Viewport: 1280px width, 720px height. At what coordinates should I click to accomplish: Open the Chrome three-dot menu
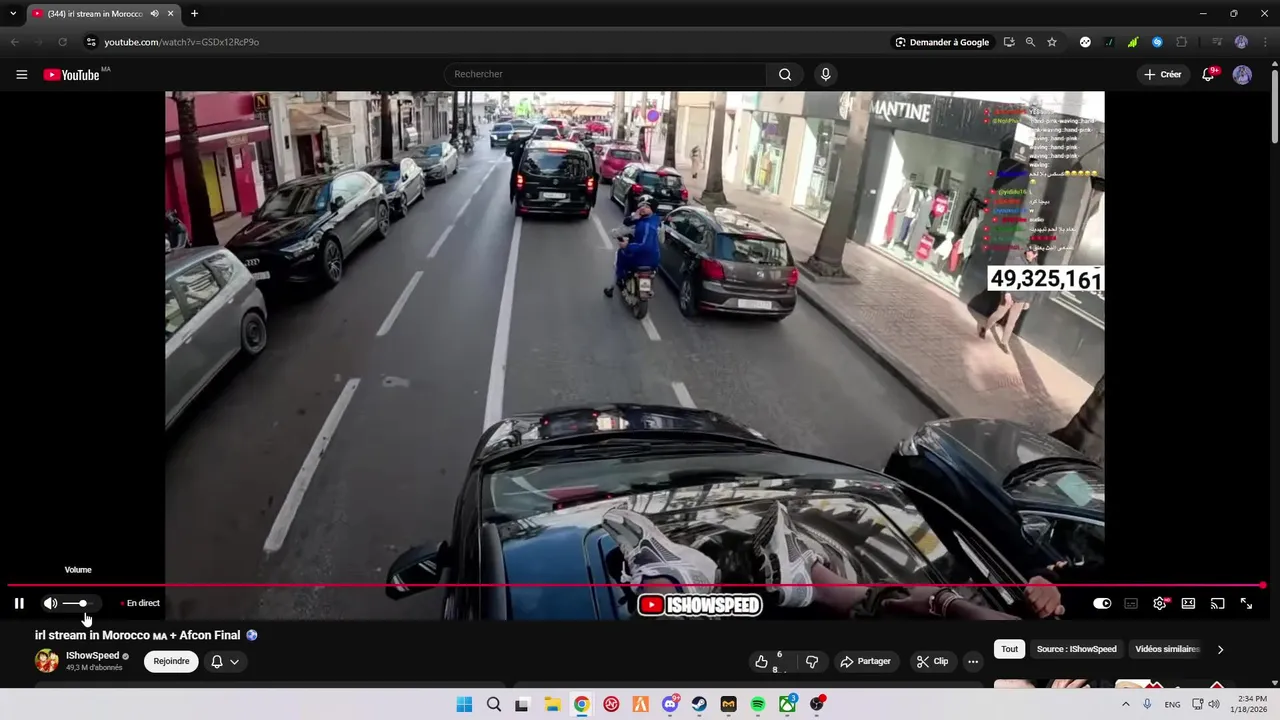coord(1264,42)
